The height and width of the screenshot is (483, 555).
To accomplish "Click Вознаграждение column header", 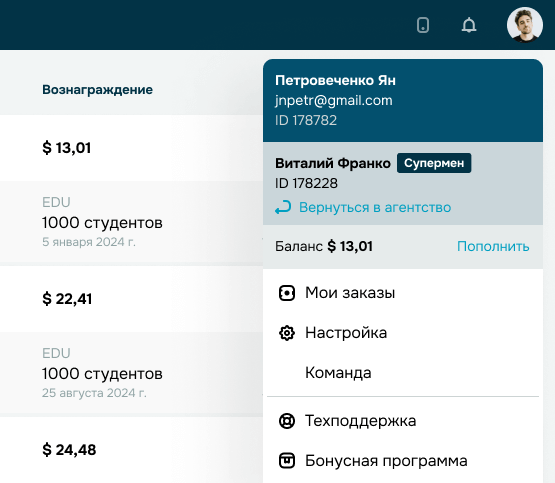I will pos(97,90).
